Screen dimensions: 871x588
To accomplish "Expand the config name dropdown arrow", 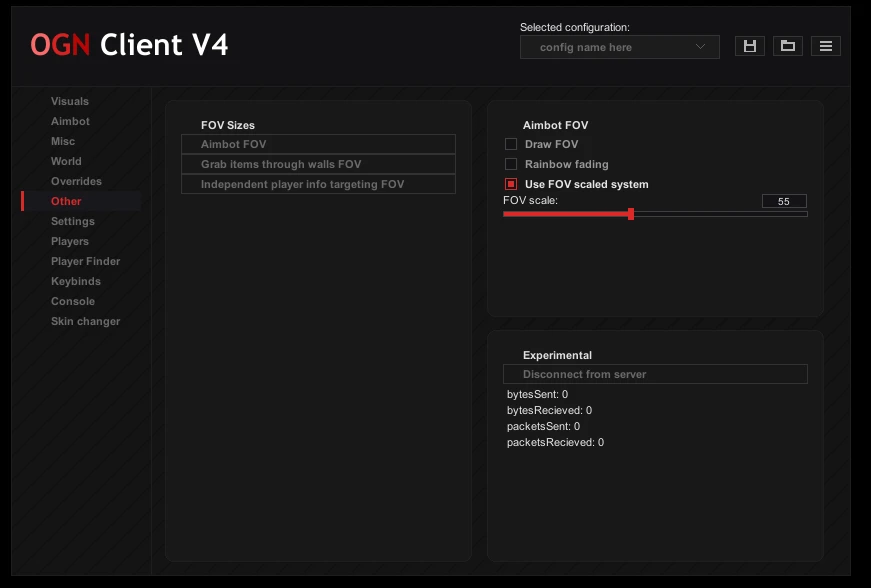I will click(700, 47).
